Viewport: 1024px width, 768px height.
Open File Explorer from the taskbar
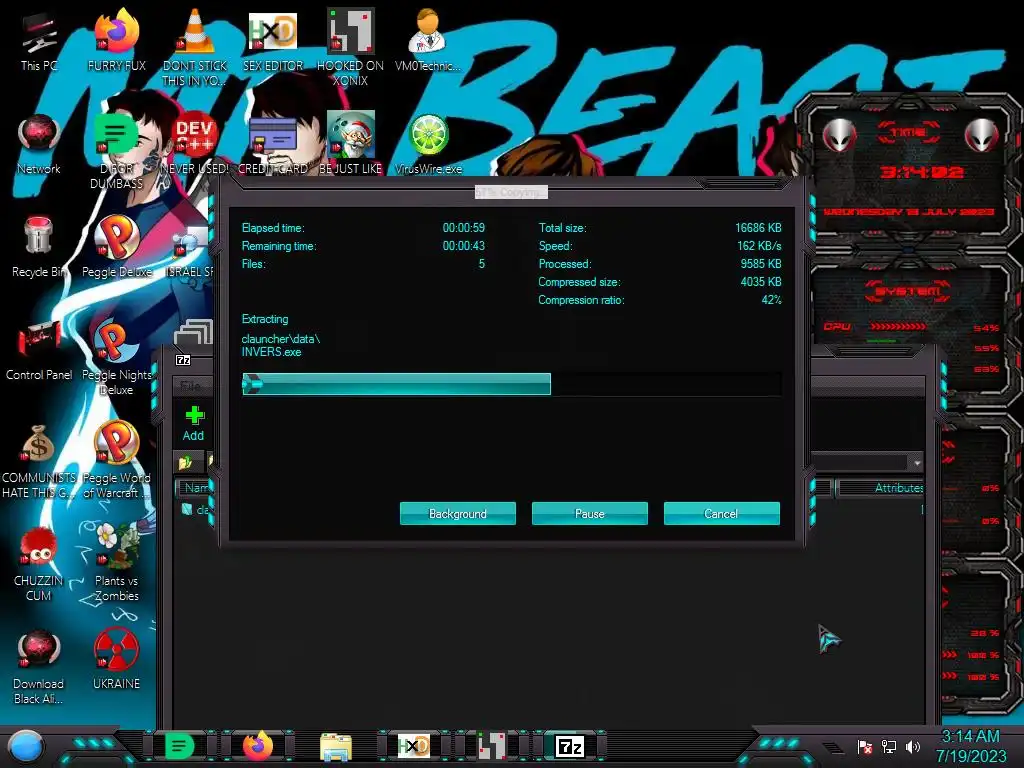pyautogui.click(x=336, y=747)
